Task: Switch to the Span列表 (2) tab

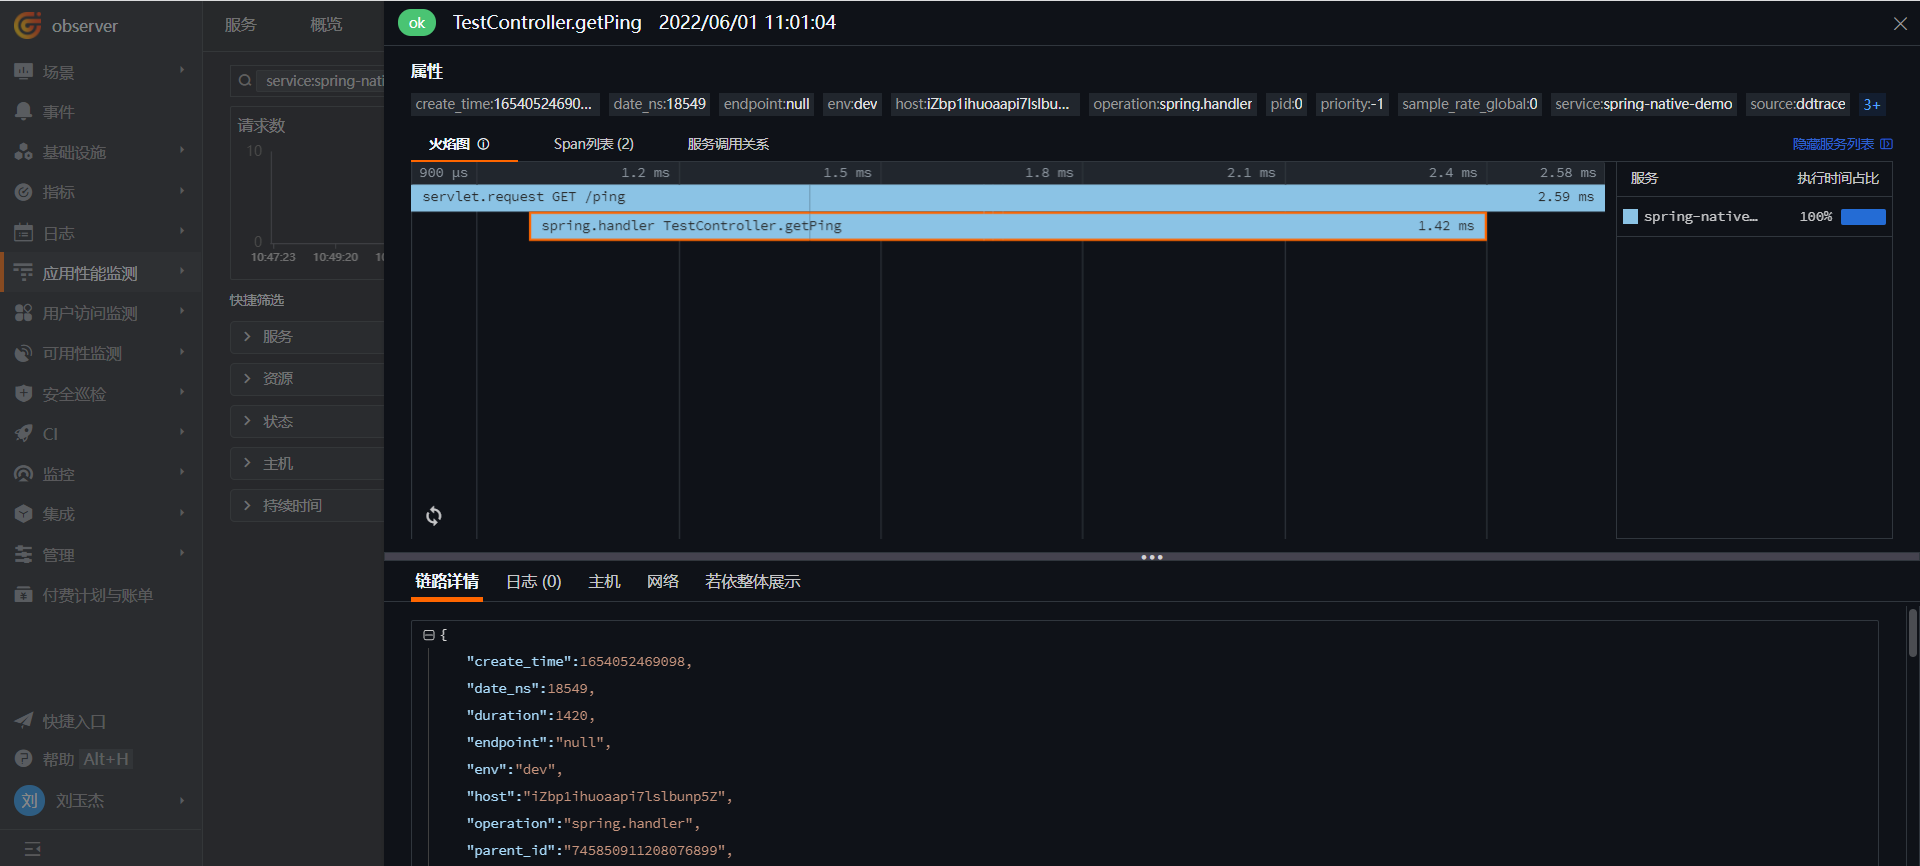Action: [594, 144]
